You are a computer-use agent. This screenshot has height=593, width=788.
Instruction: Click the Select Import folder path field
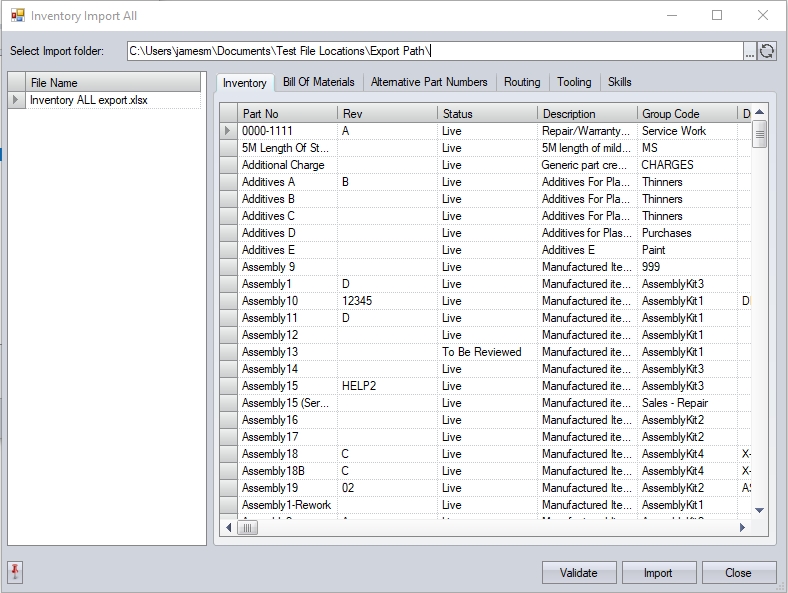[x=435, y=51]
